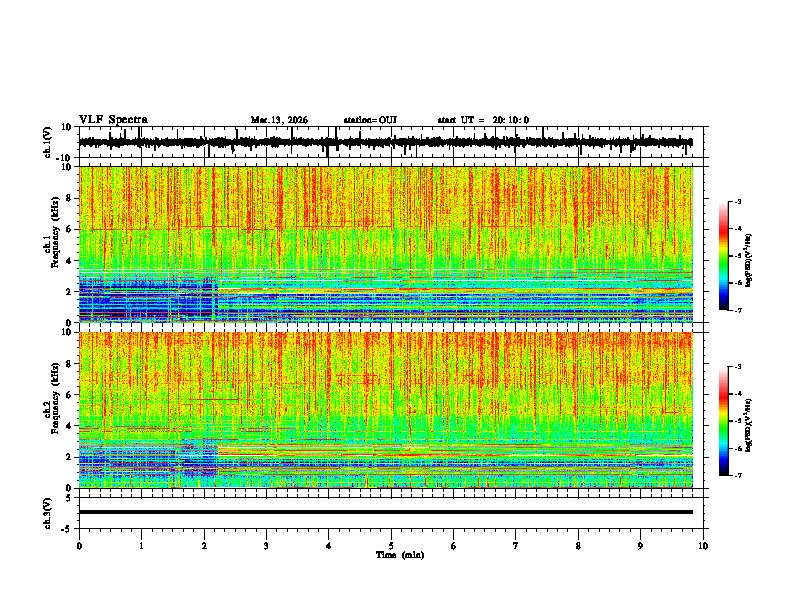Click the ch.1 colorbar log(PSD) label

coord(748,260)
